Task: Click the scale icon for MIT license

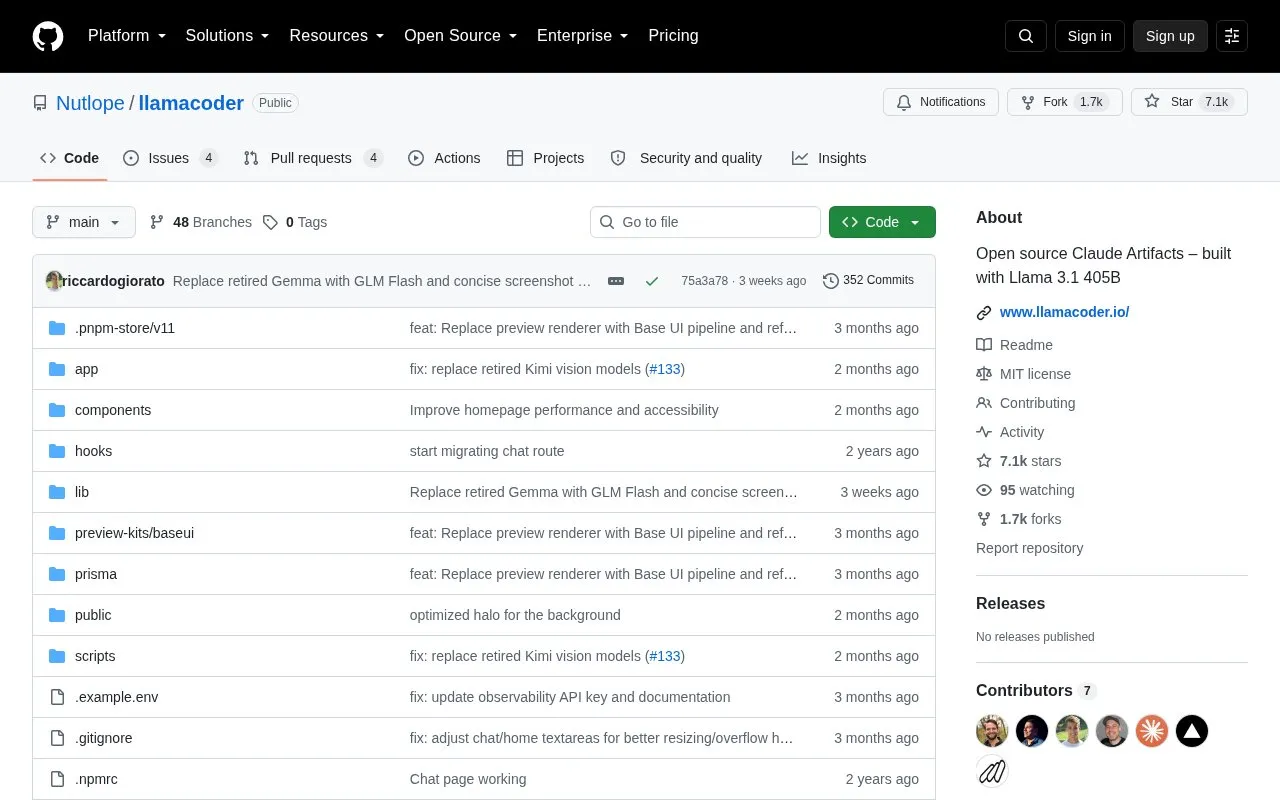Action: coord(984,374)
